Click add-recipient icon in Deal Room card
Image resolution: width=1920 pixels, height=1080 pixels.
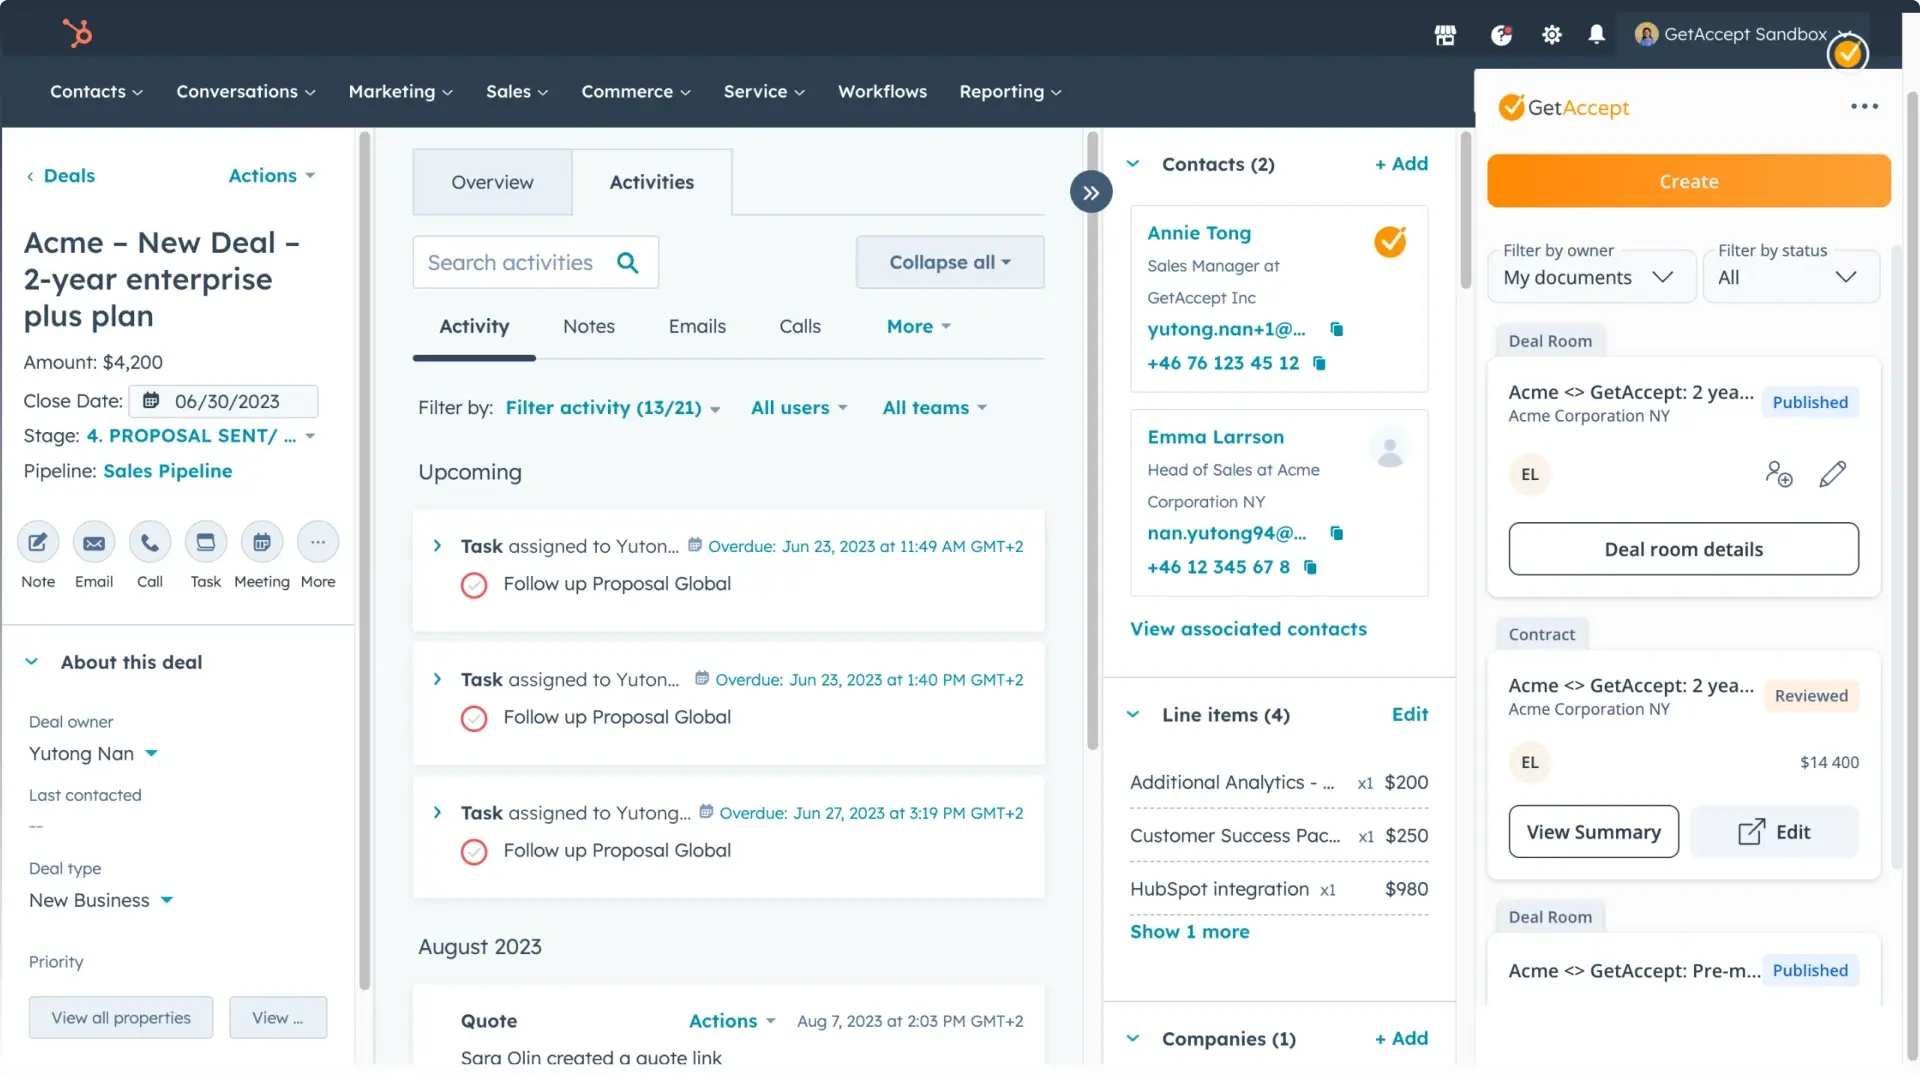coord(1779,473)
